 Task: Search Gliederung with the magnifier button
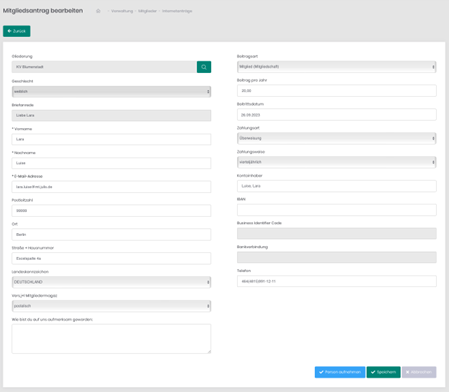tap(204, 67)
